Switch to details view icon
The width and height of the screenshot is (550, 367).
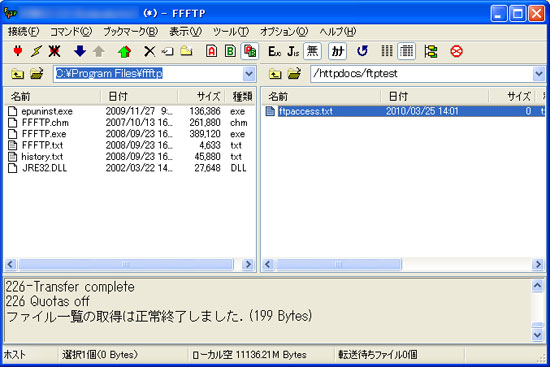[x=407, y=51]
